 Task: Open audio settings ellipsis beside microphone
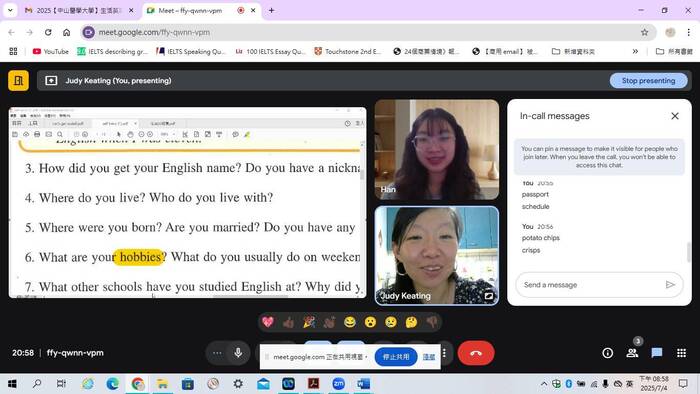(x=217, y=353)
